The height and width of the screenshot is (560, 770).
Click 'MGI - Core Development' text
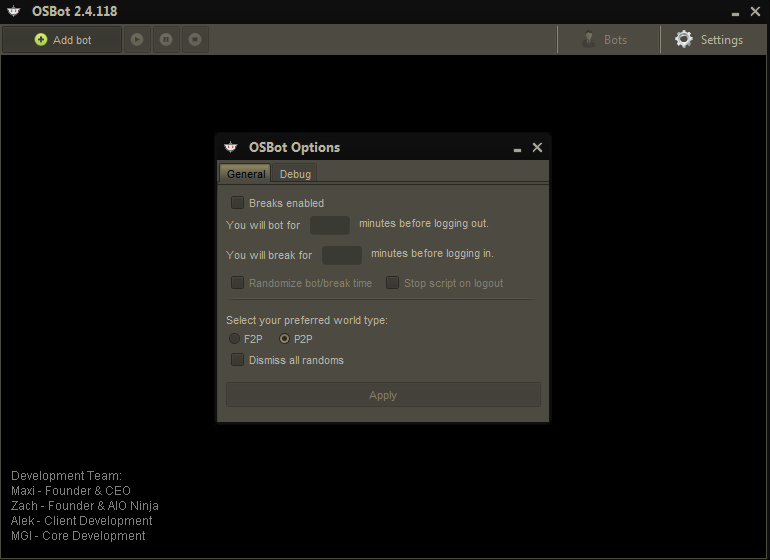(x=78, y=535)
